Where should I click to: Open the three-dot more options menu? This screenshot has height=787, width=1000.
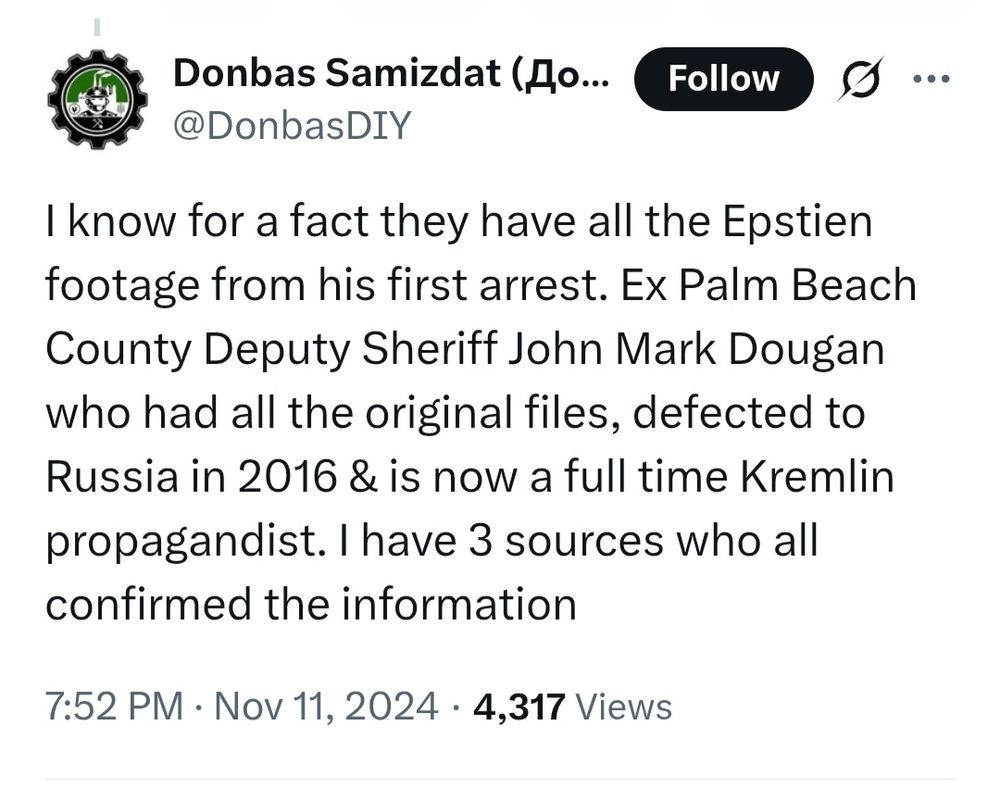930,78
